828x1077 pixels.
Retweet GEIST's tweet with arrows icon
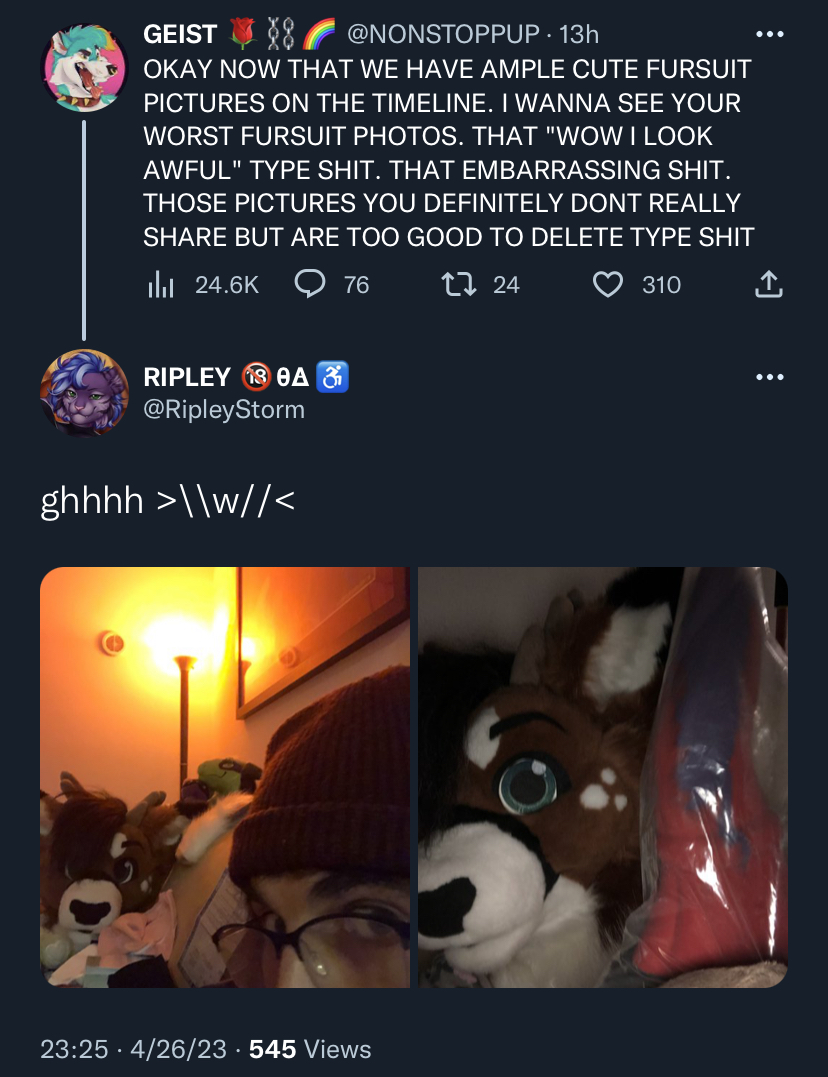pos(458,284)
